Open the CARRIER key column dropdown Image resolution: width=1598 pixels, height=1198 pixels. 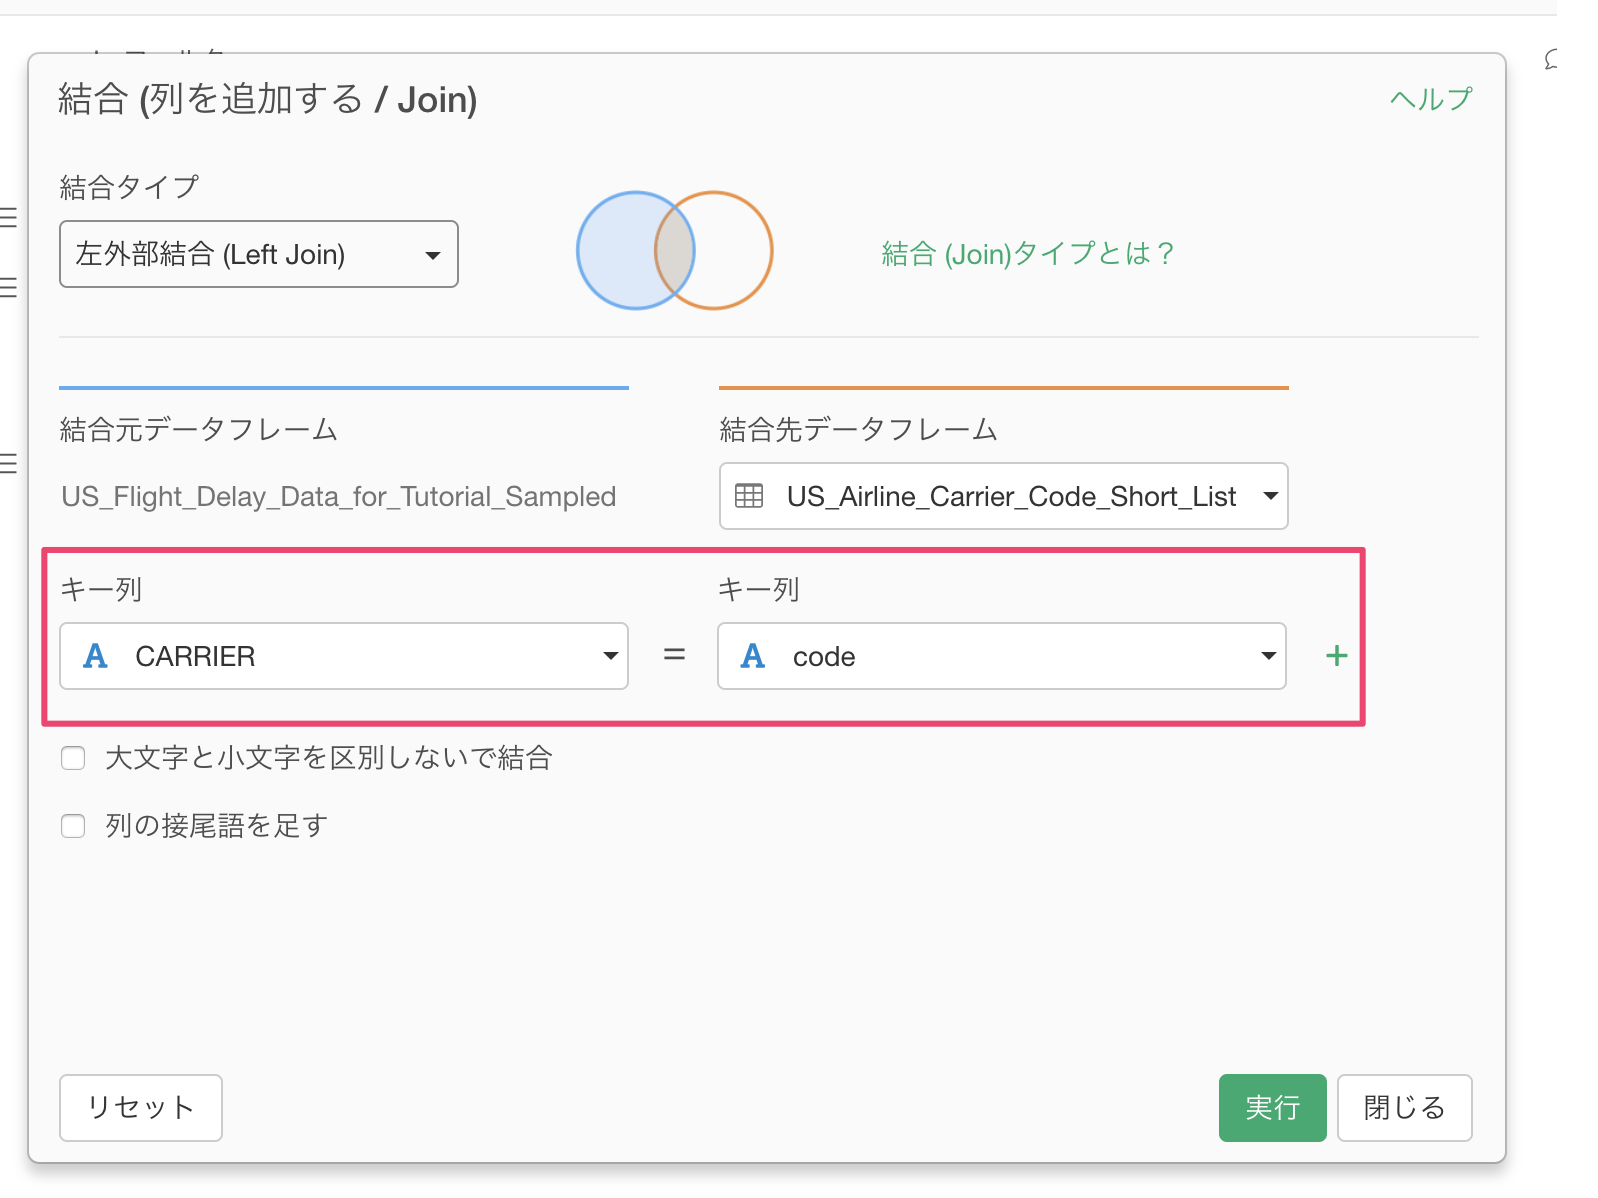(x=344, y=656)
